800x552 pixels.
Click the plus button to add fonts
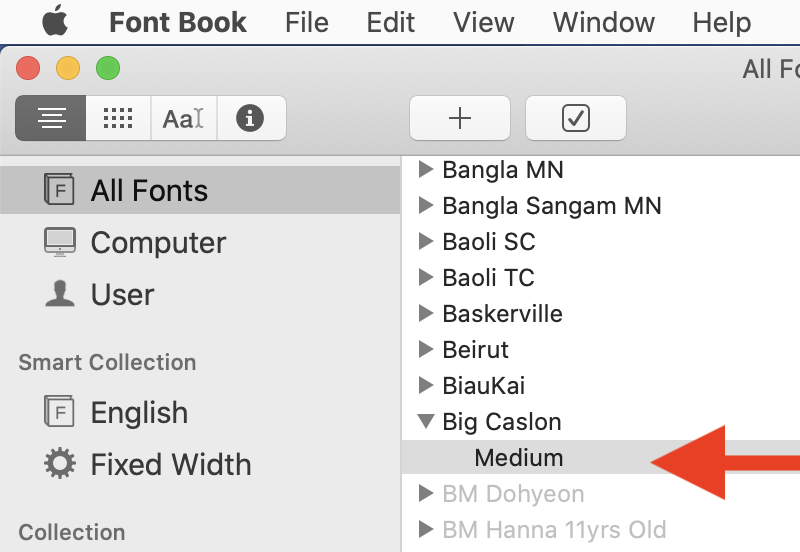[x=460, y=118]
